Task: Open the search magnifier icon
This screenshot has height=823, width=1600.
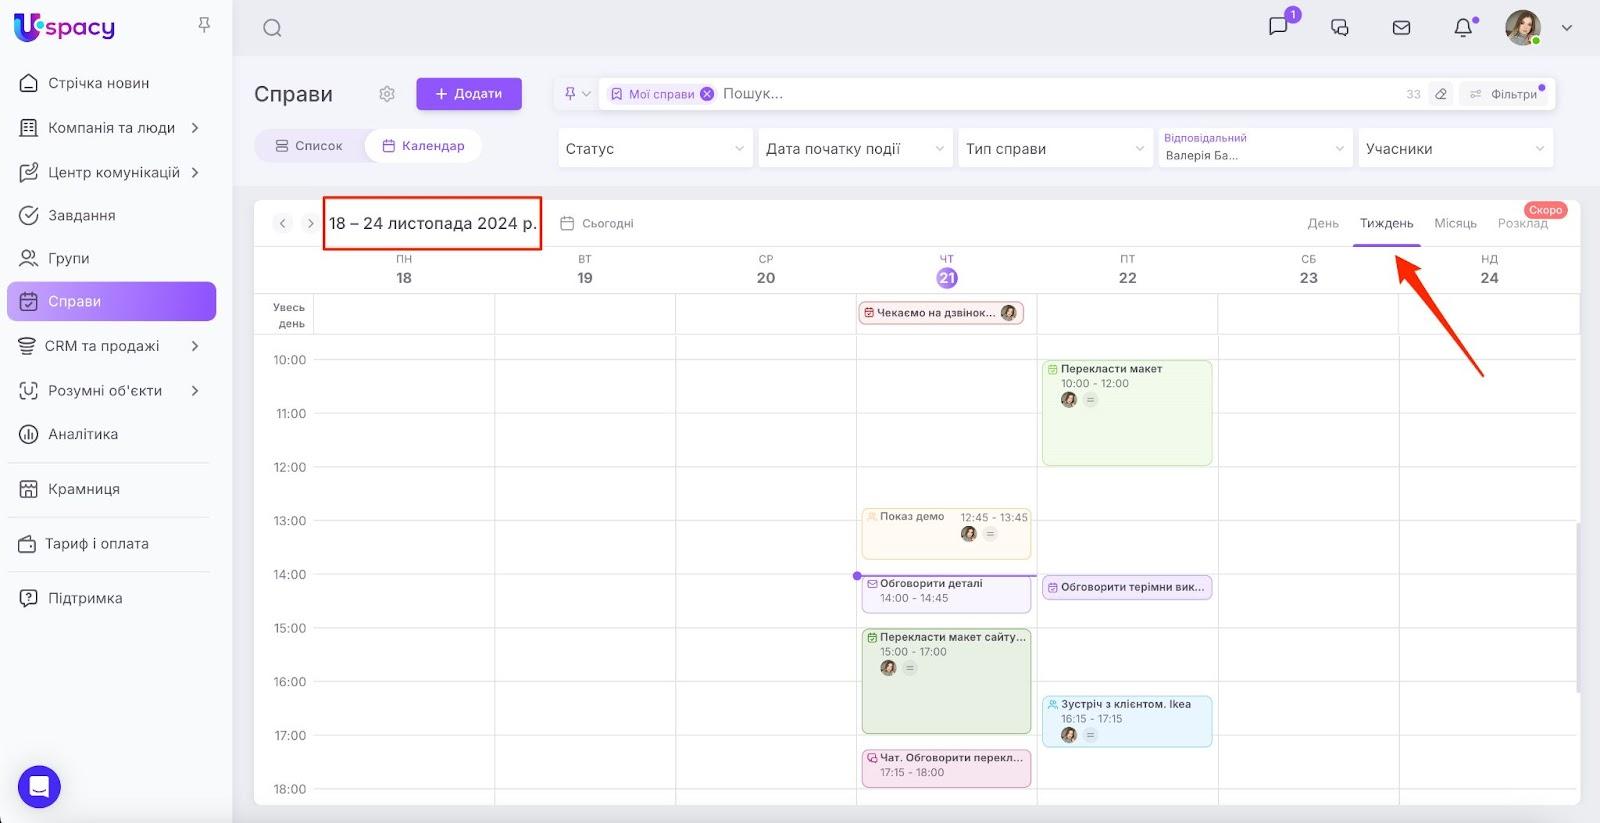Action: click(272, 28)
